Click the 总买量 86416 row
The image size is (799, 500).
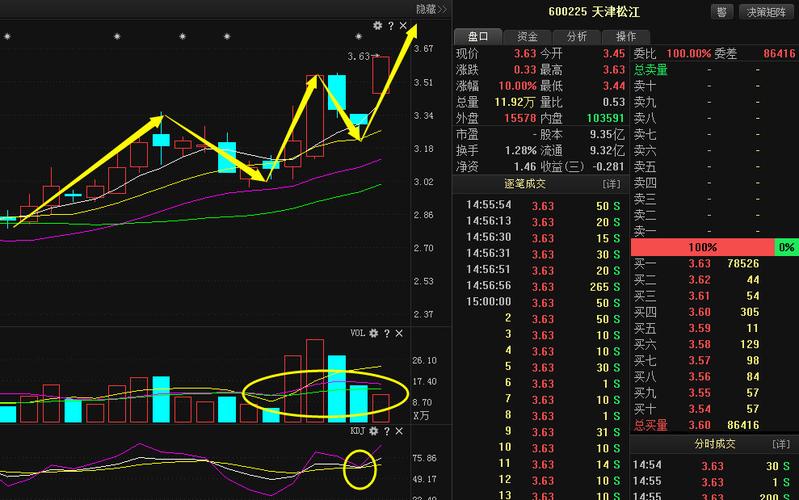[x=714, y=425]
